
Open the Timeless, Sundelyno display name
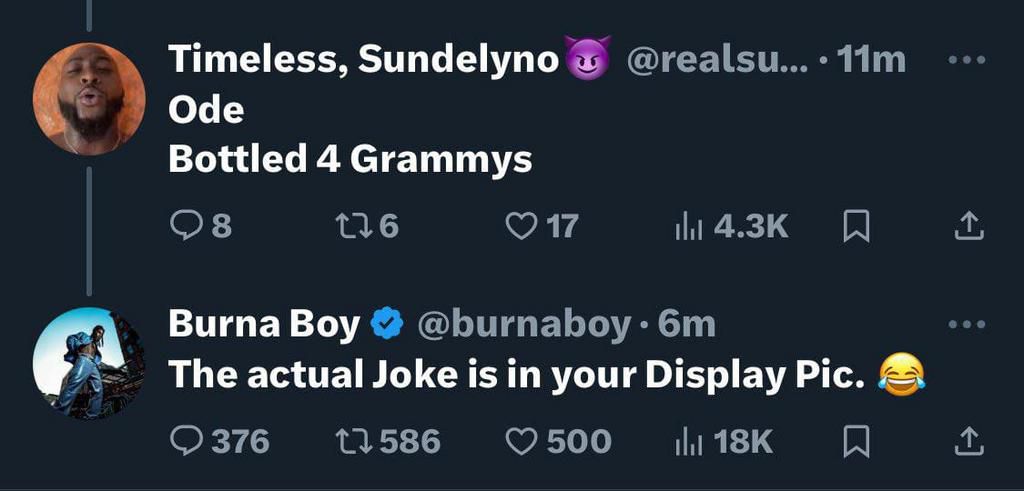[x=363, y=60]
